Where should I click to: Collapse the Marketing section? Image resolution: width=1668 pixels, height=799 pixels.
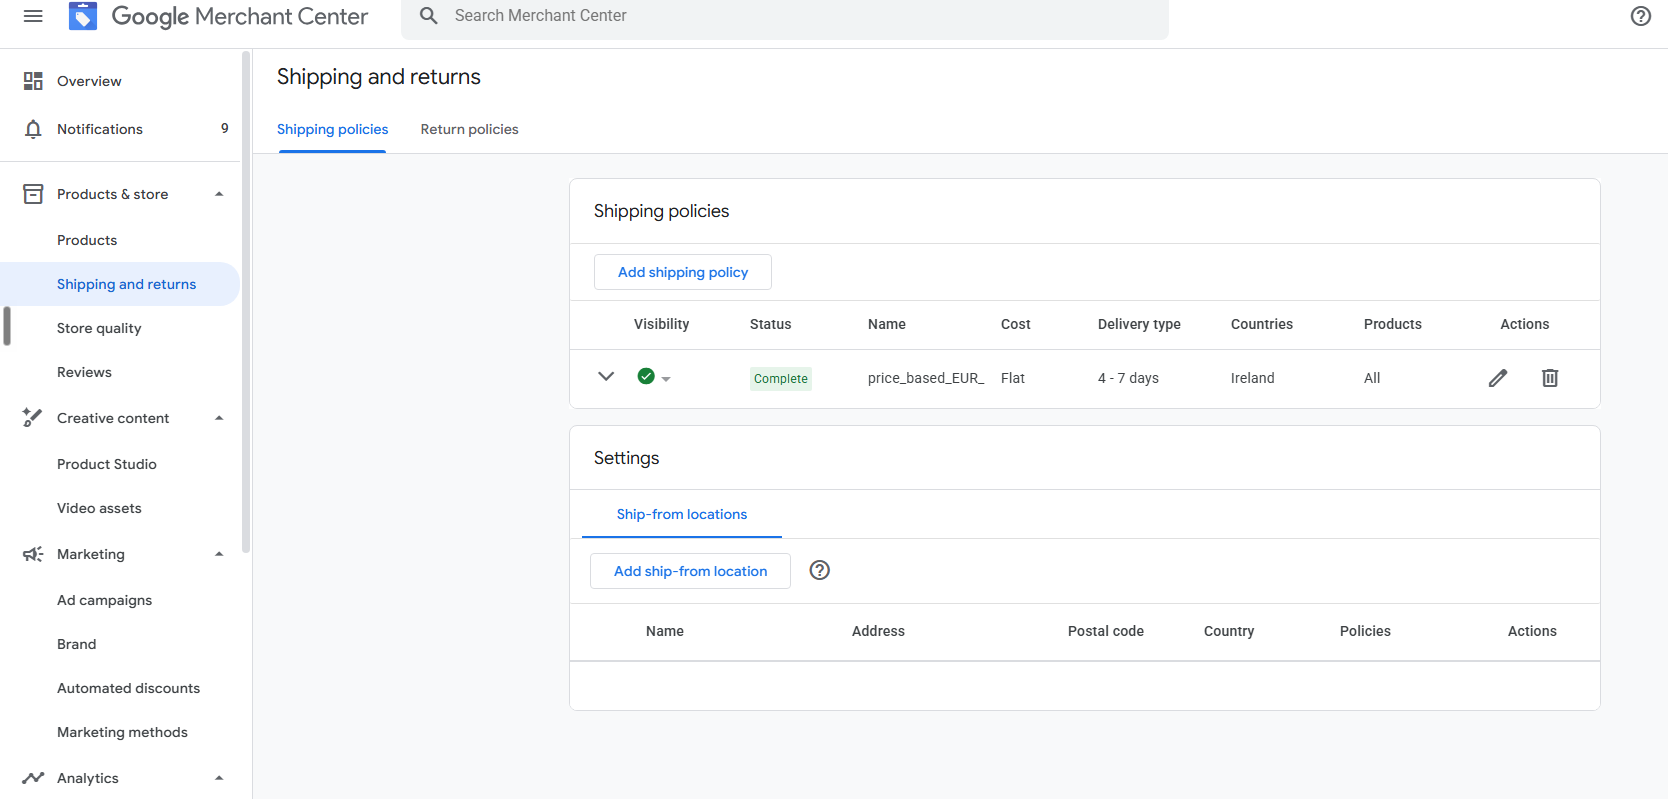coord(219,554)
